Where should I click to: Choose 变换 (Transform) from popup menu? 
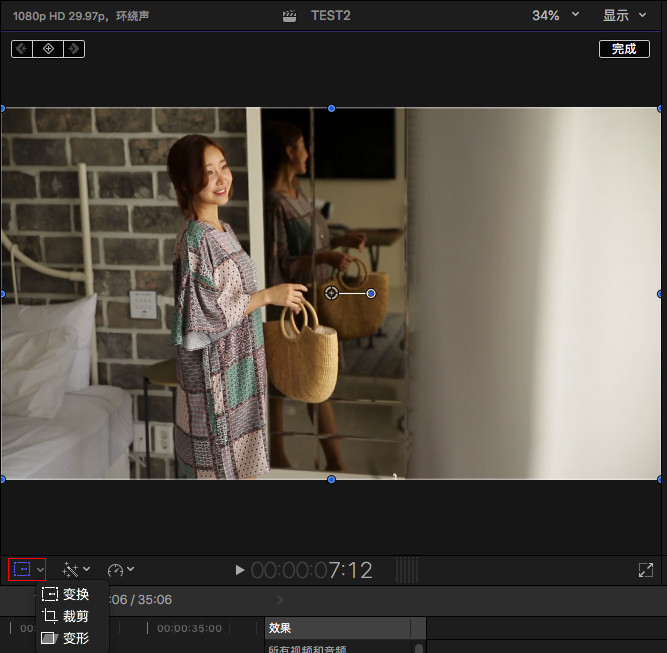pos(66,594)
